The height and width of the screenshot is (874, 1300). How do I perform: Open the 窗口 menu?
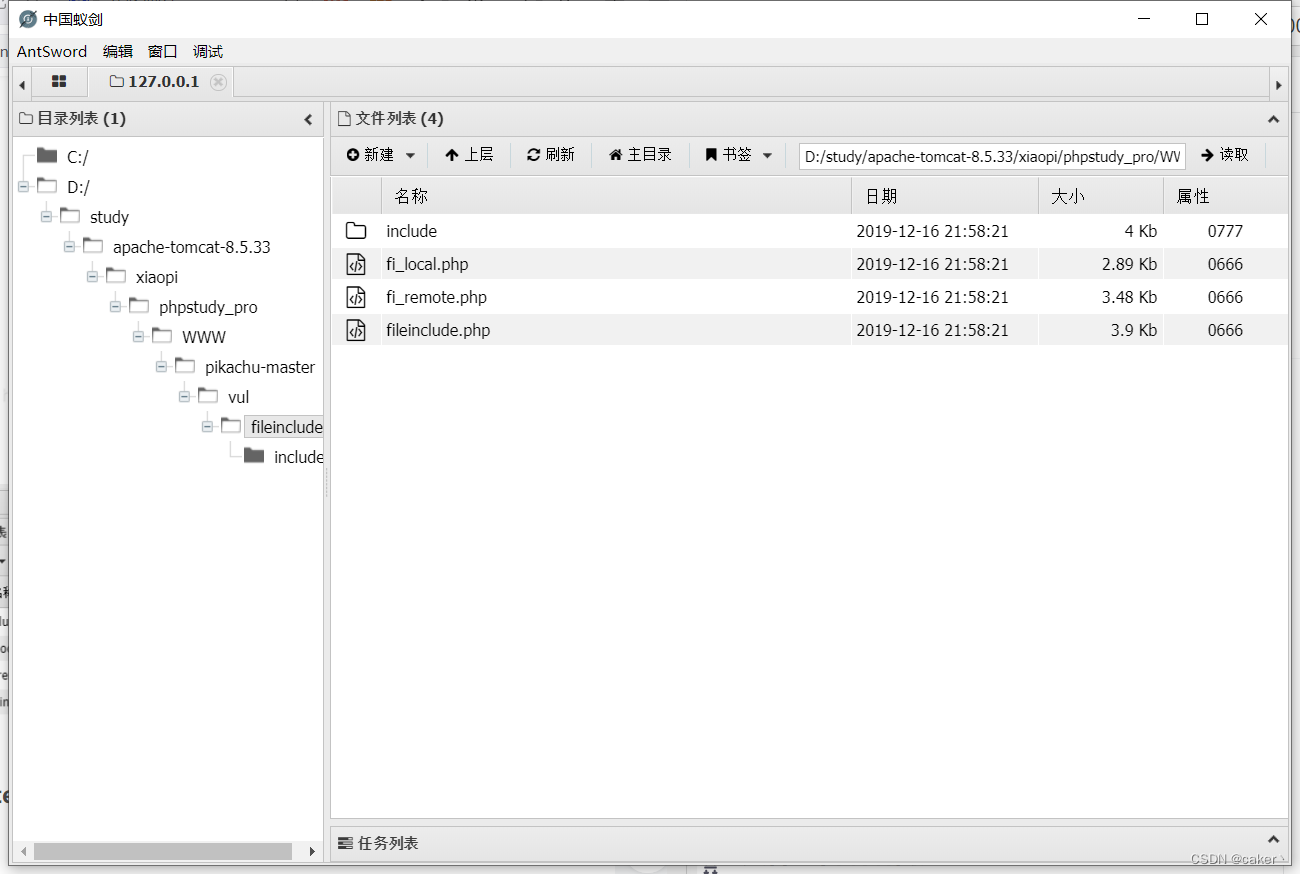tap(162, 51)
